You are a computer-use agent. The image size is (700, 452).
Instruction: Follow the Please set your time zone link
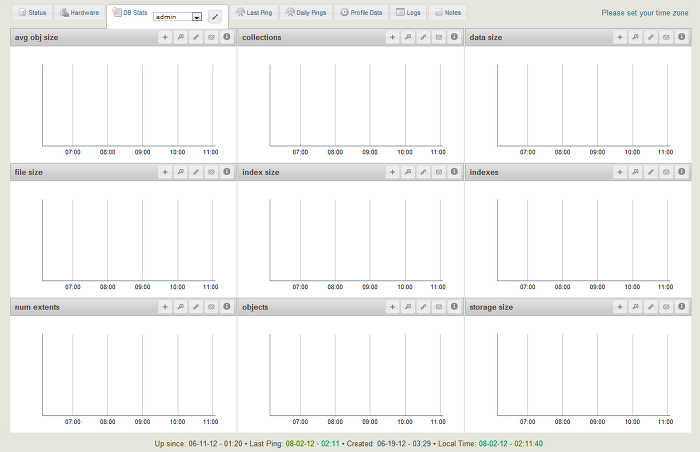(645, 13)
